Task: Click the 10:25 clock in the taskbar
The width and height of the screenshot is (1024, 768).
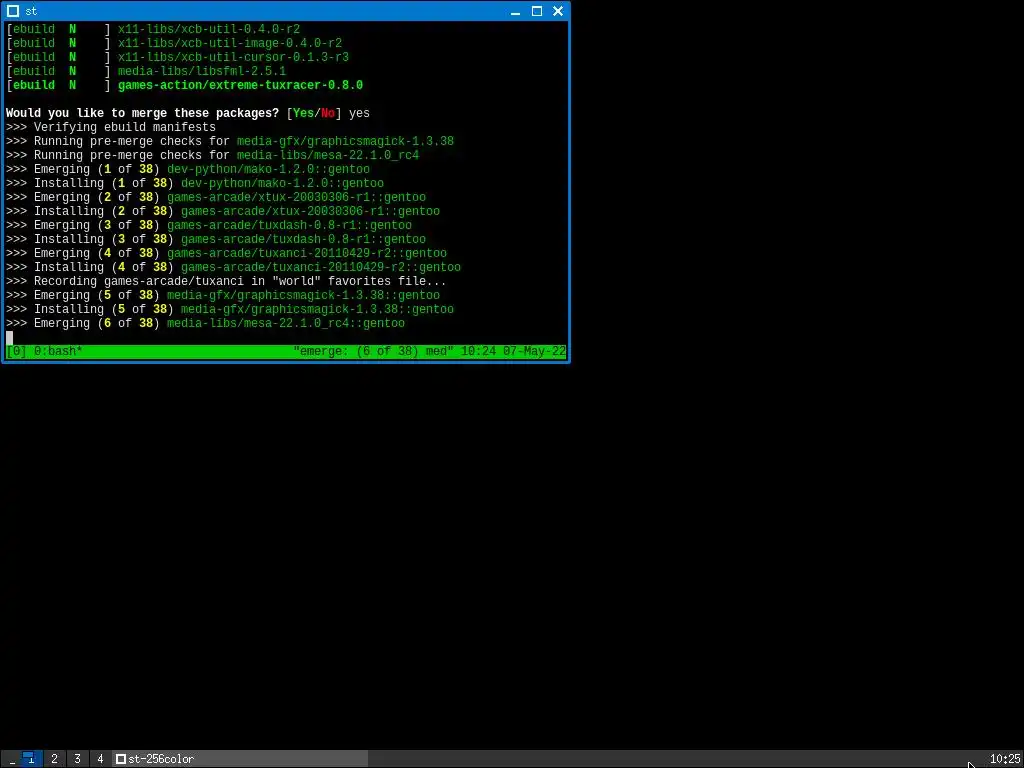Action: pyautogui.click(x=1005, y=759)
